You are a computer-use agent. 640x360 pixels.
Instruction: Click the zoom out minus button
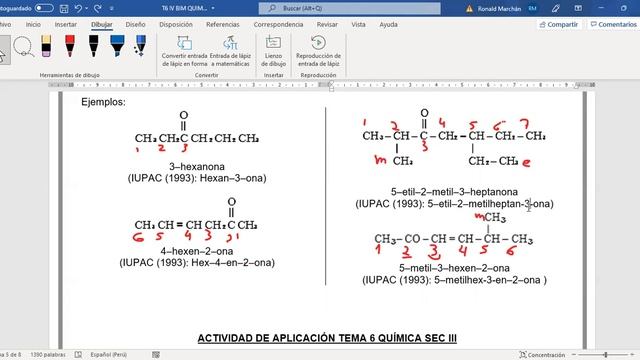(x=574, y=355)
